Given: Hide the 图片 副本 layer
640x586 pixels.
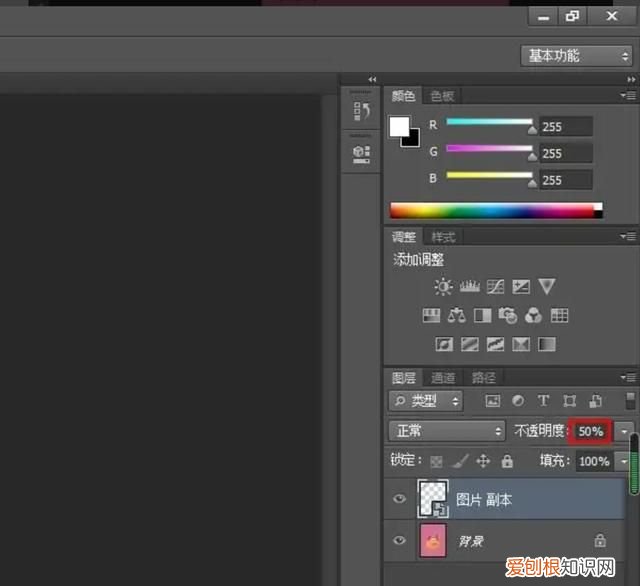Looking at the screenshot, I should [400, 499].
